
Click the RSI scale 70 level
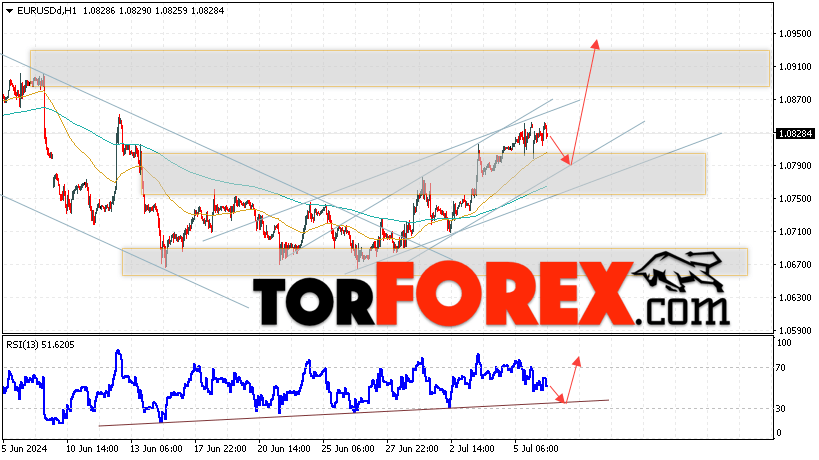pos(781,368)
